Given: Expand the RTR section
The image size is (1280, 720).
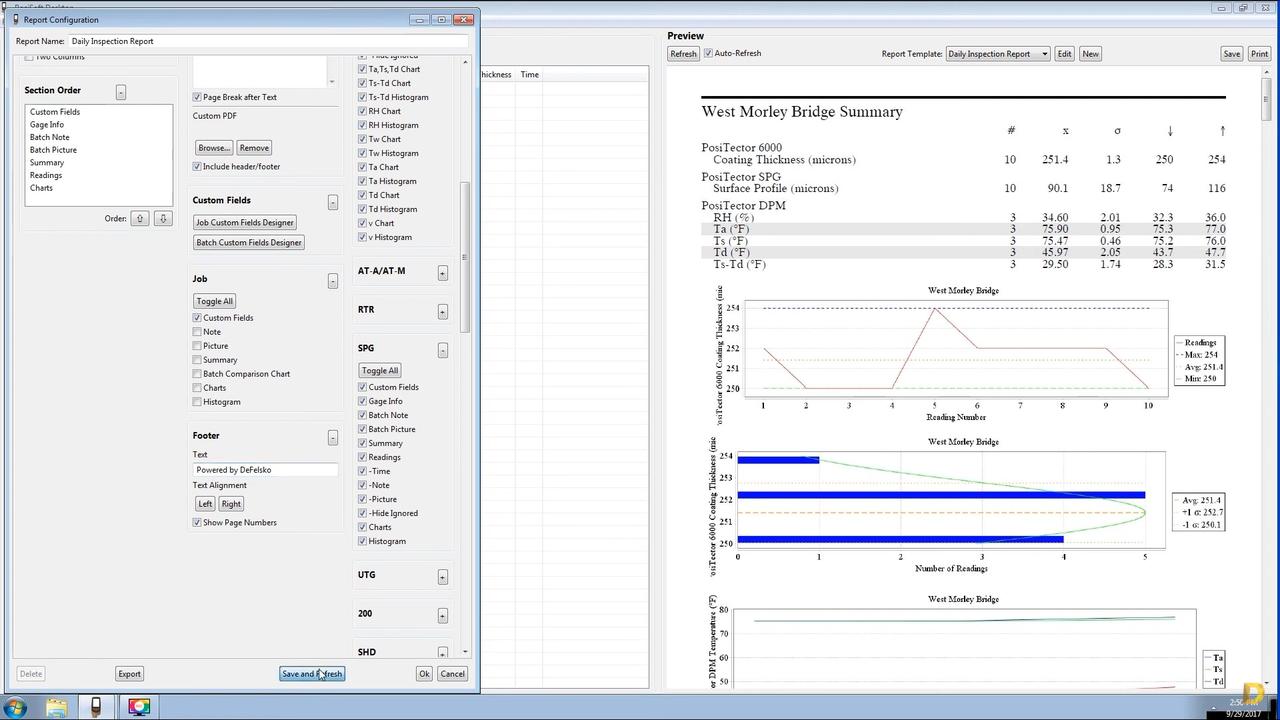Looking at the screenshot, I should [442, 312].
